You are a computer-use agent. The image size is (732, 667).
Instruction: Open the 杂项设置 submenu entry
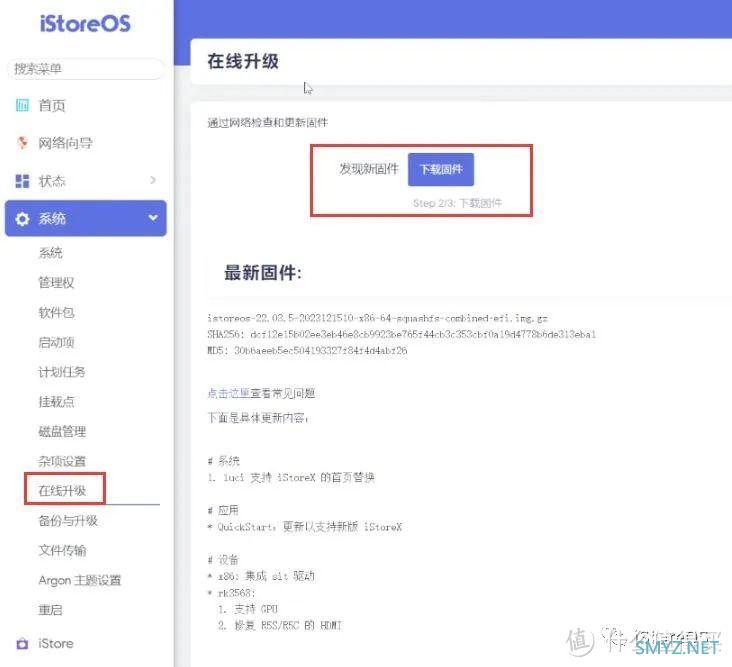point(62,461)
